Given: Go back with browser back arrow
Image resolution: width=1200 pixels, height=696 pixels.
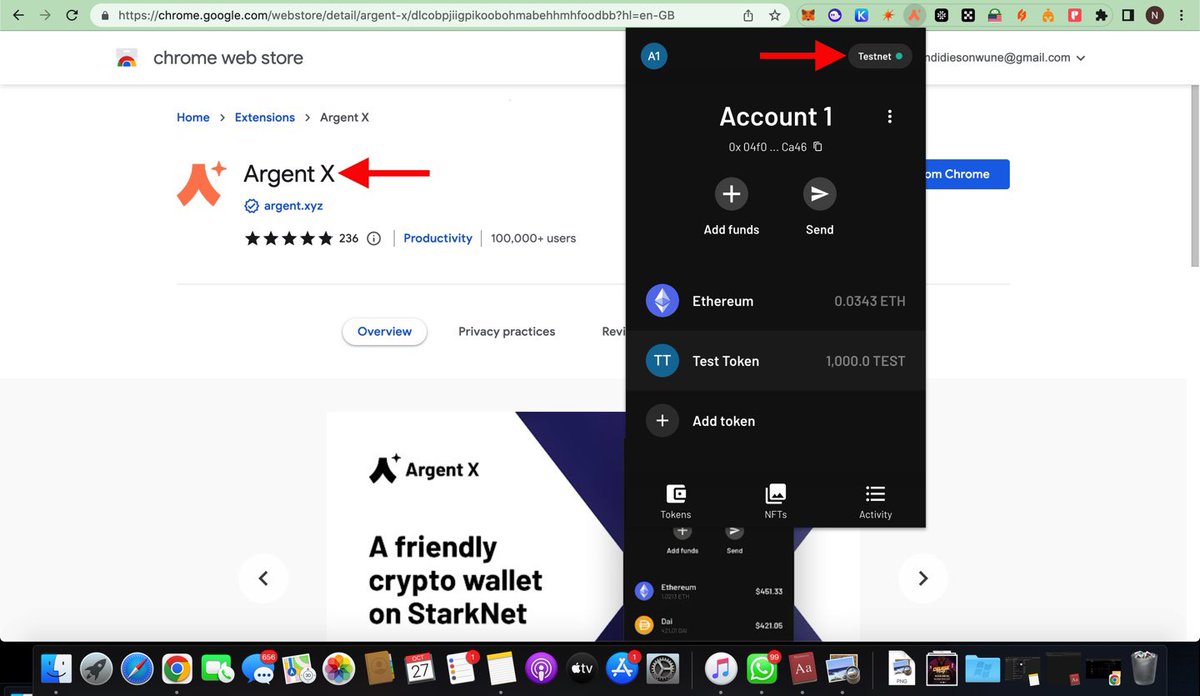Looking at the screenshot, I should [x=17, y=16].
